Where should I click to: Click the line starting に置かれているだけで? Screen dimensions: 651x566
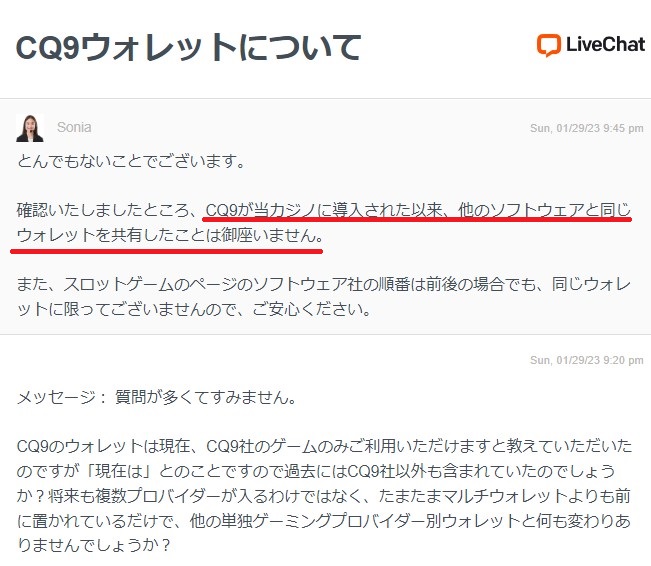pos(324,521)
